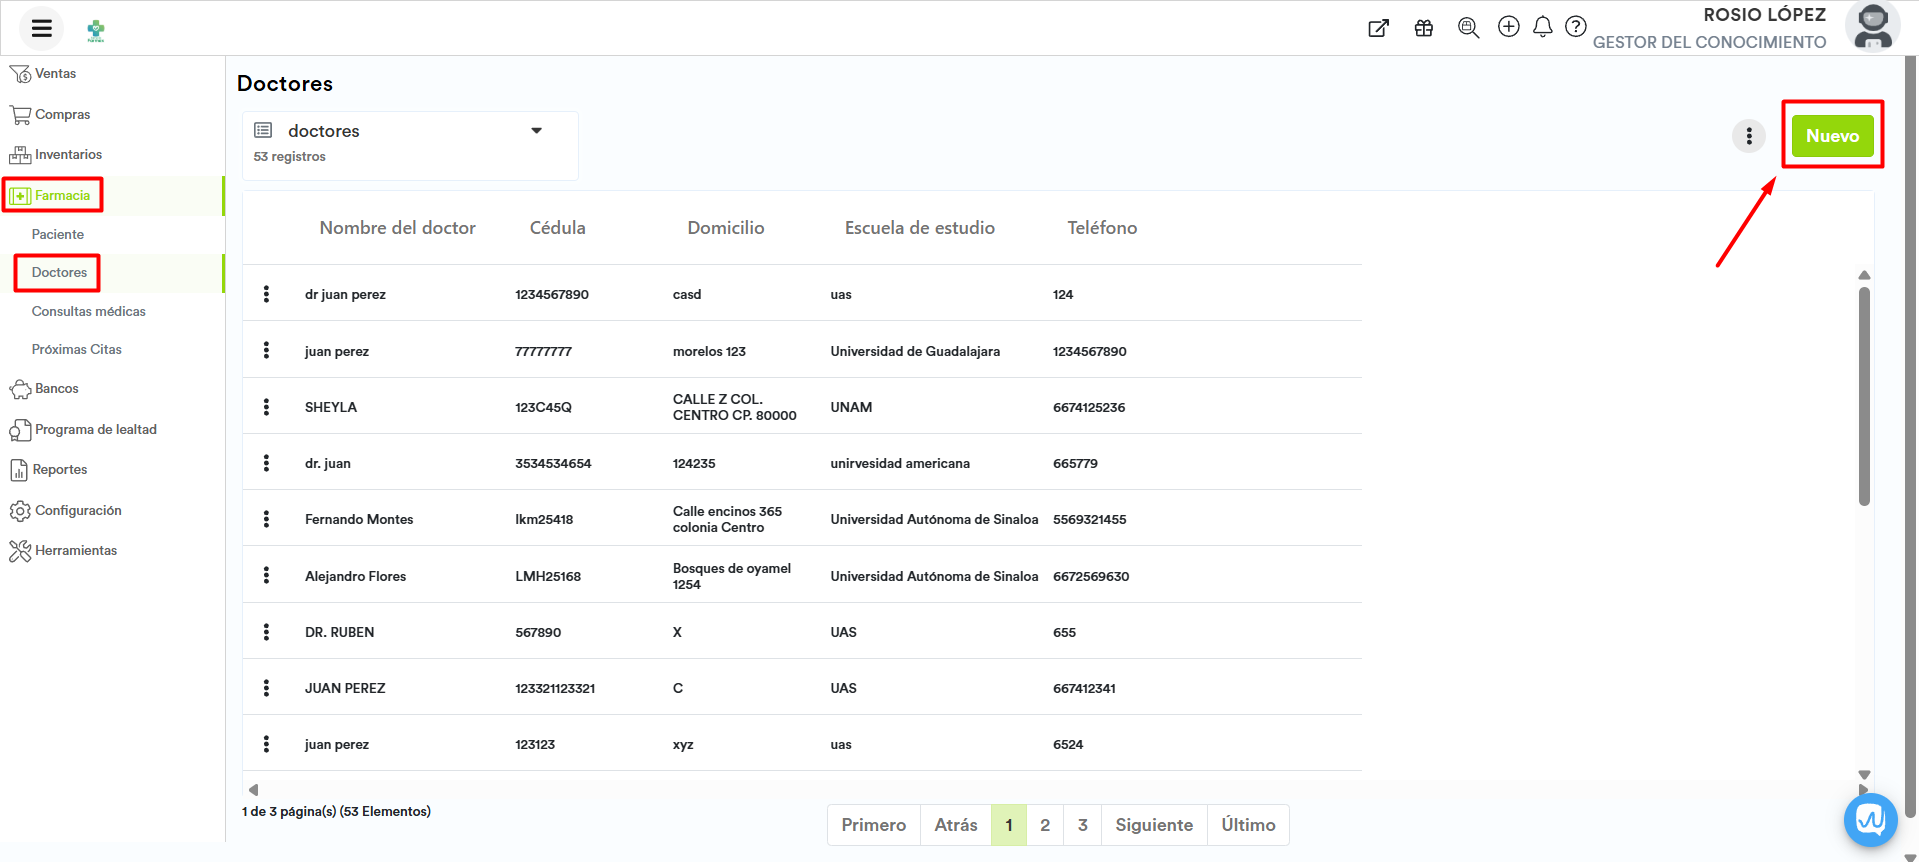Screen dimensions: 1919x862
Task: Click the help question mark icon
Action: tap(1576, 27)
